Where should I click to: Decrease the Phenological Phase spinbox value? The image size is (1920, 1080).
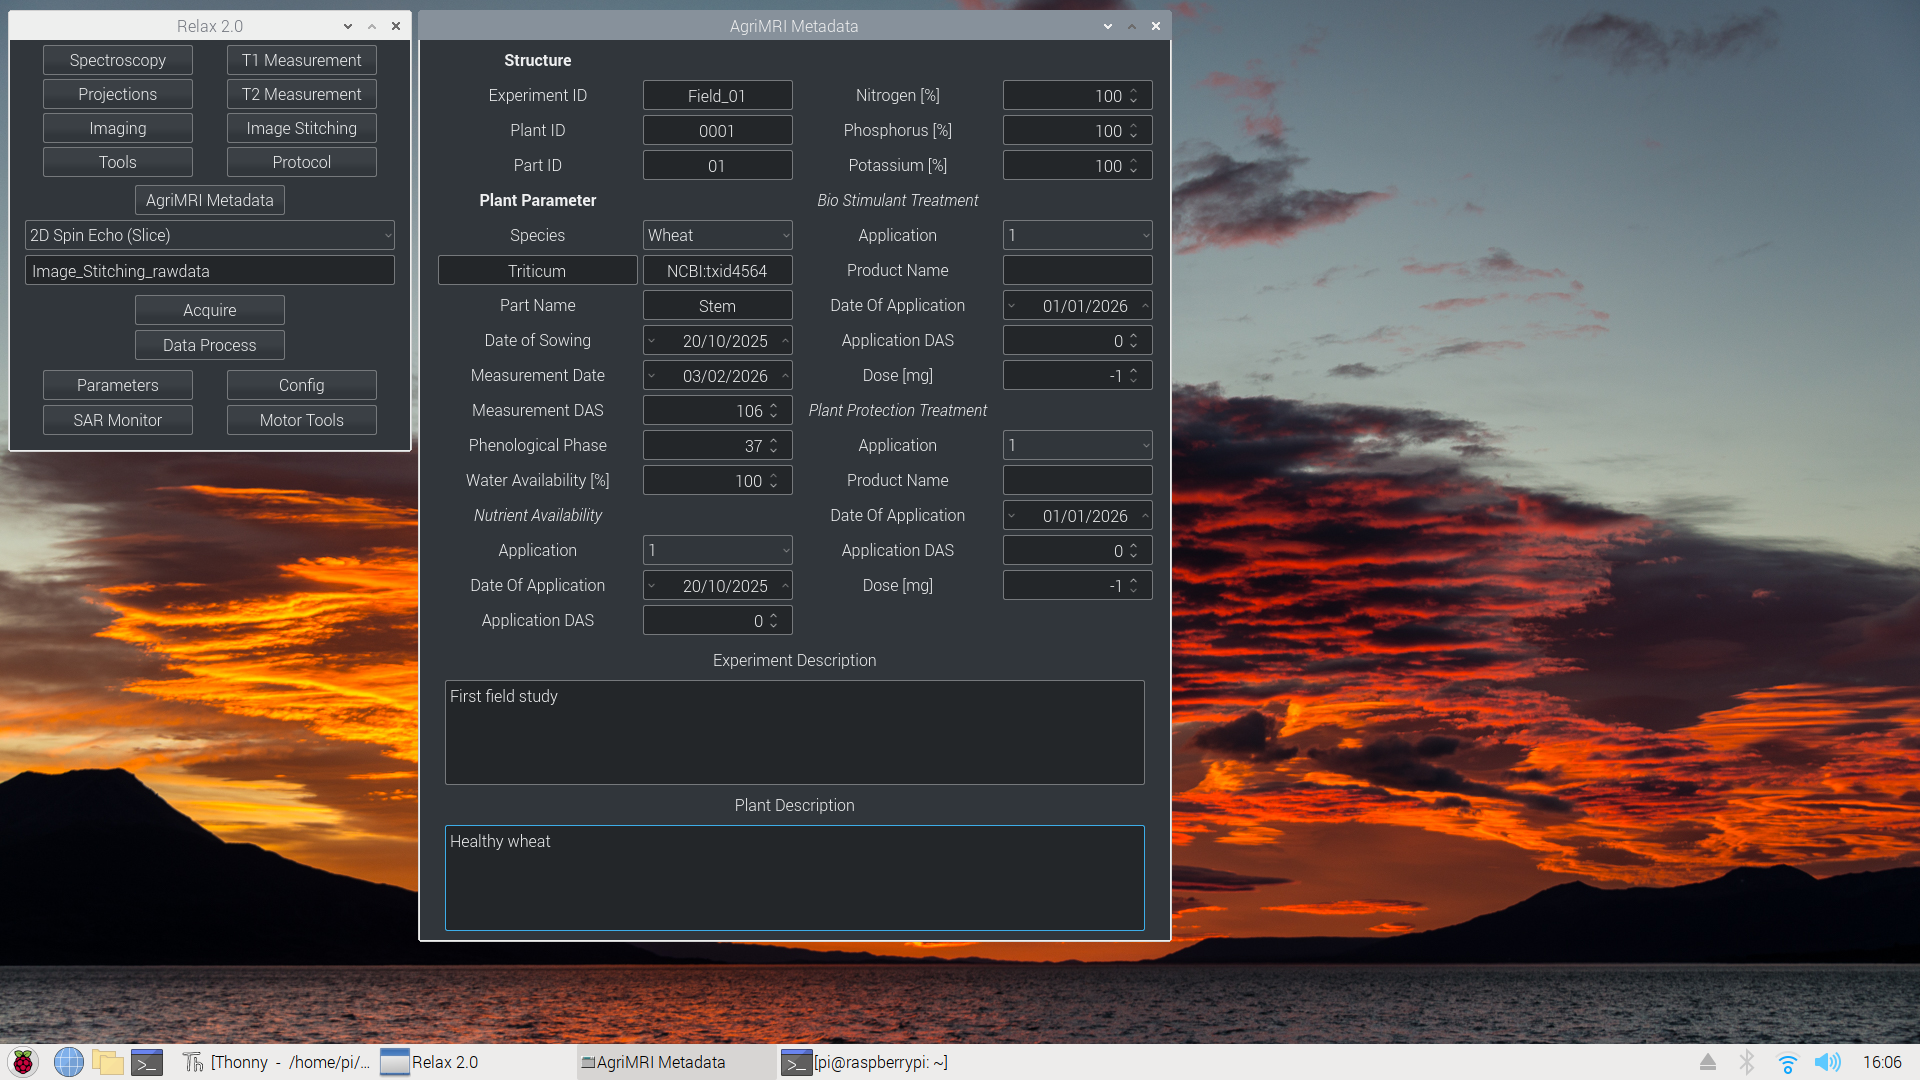pyautogui.click(x=773, y=450)
